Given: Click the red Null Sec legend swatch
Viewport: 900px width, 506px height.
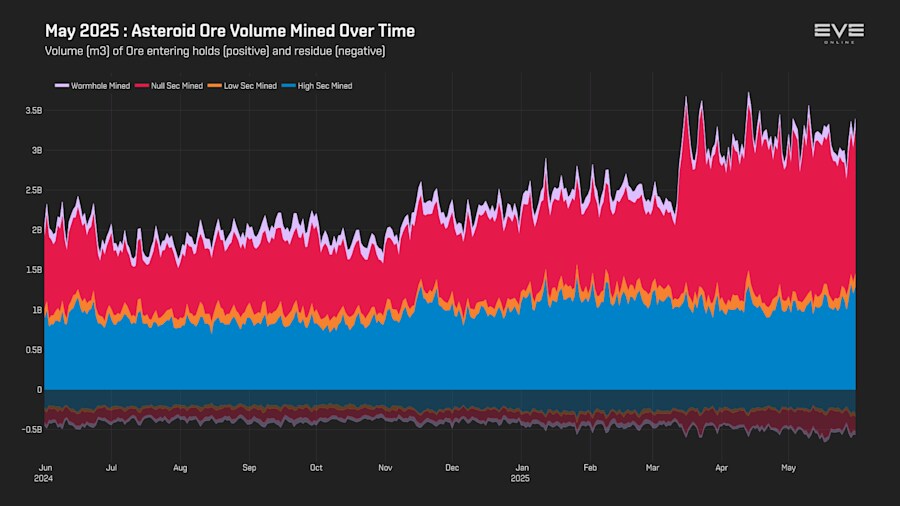Looking at the screenshot, I should pos(142,85).
